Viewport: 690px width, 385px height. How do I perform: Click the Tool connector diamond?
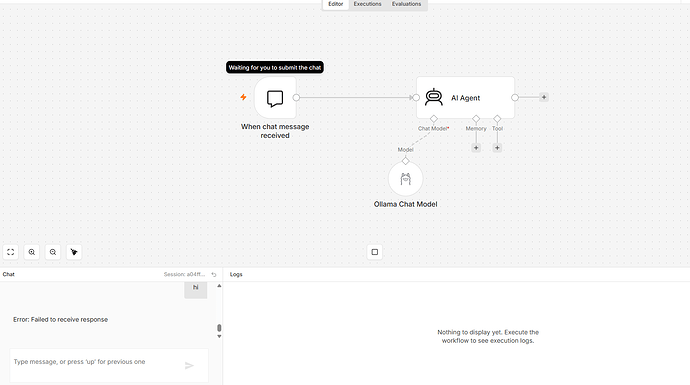(x=497, y=119)
